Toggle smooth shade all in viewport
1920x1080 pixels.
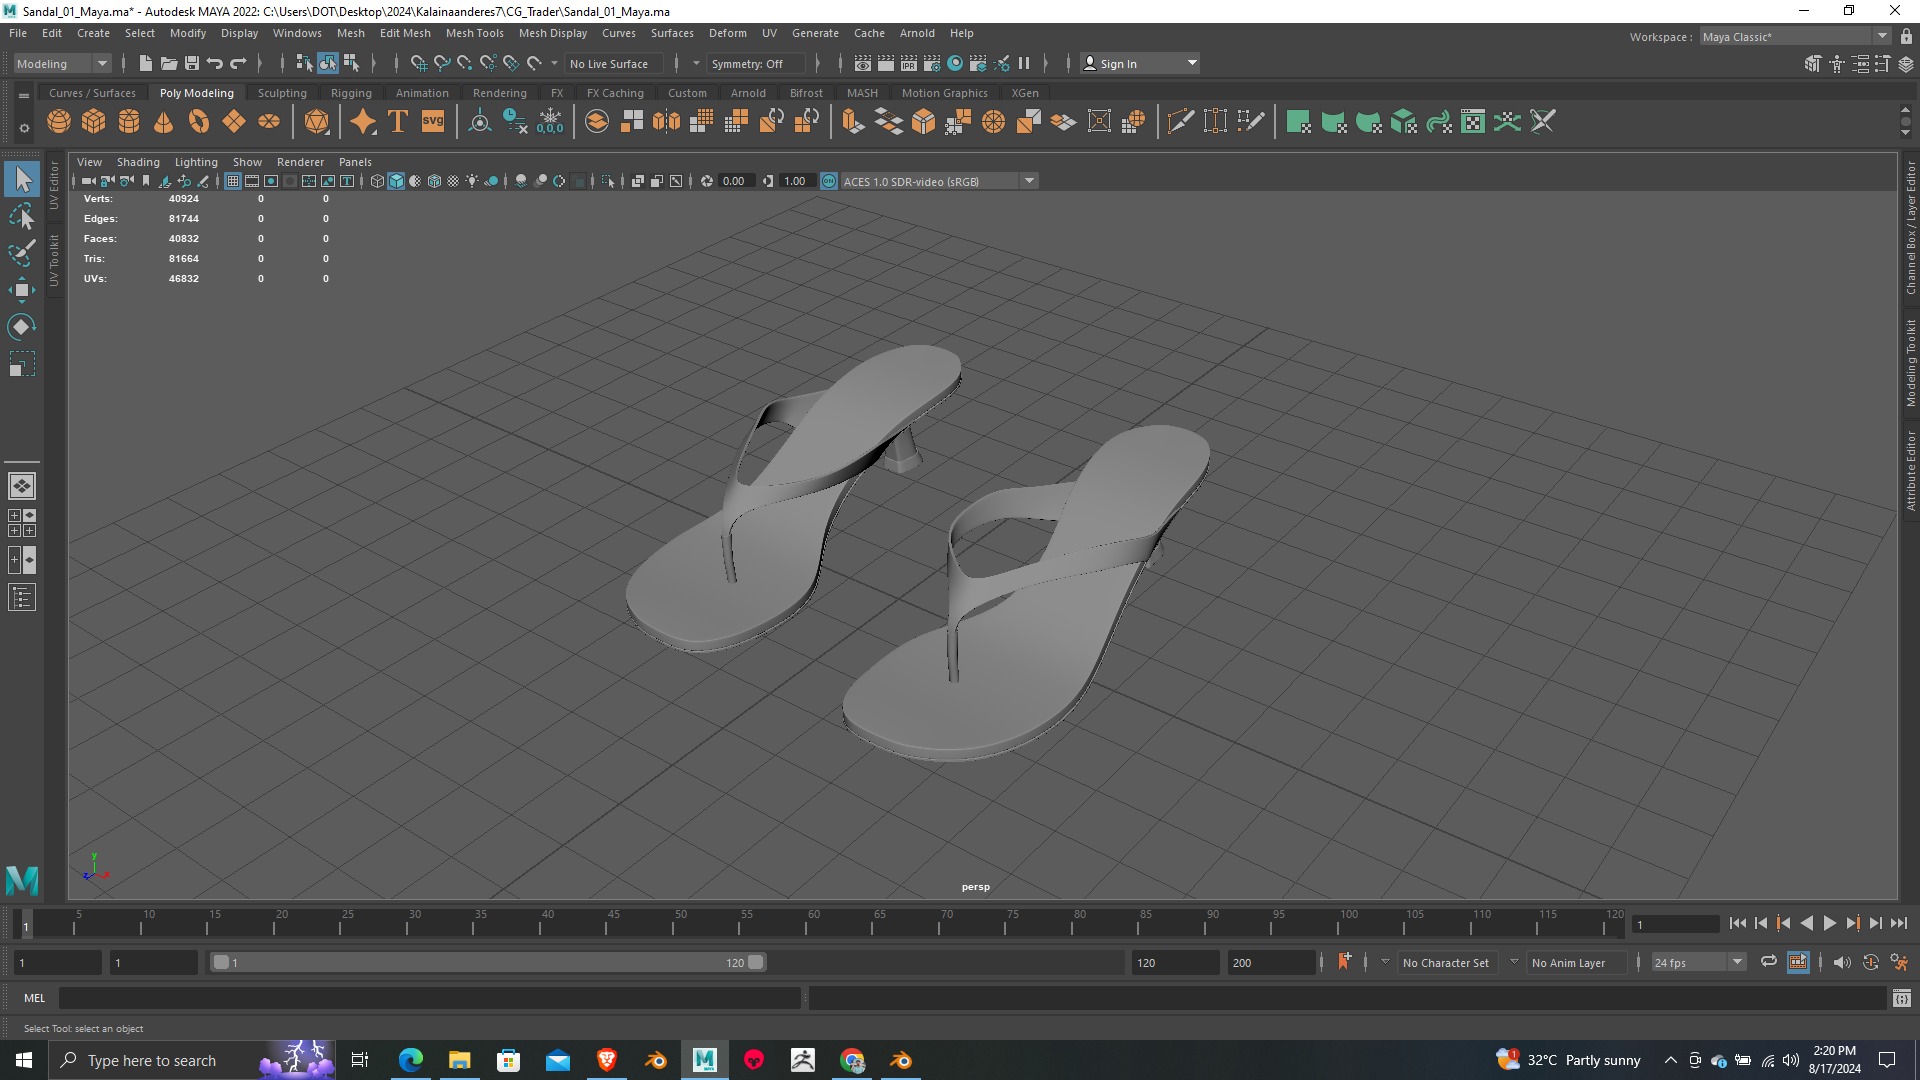pyautogui.click(x=396, y=181)
